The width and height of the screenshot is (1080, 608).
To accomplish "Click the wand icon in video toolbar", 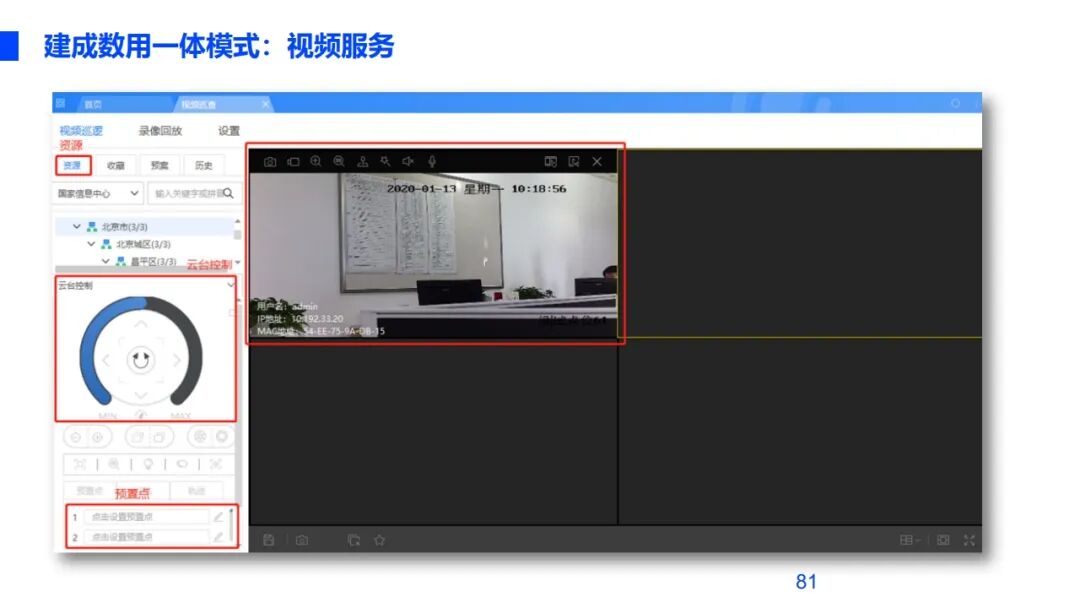I will coord(385,161).
